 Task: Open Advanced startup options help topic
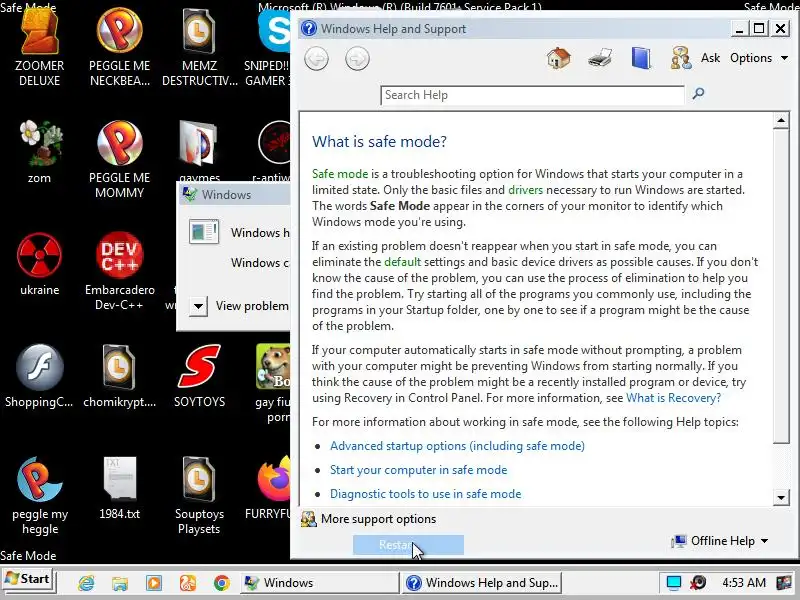(457, 446)
